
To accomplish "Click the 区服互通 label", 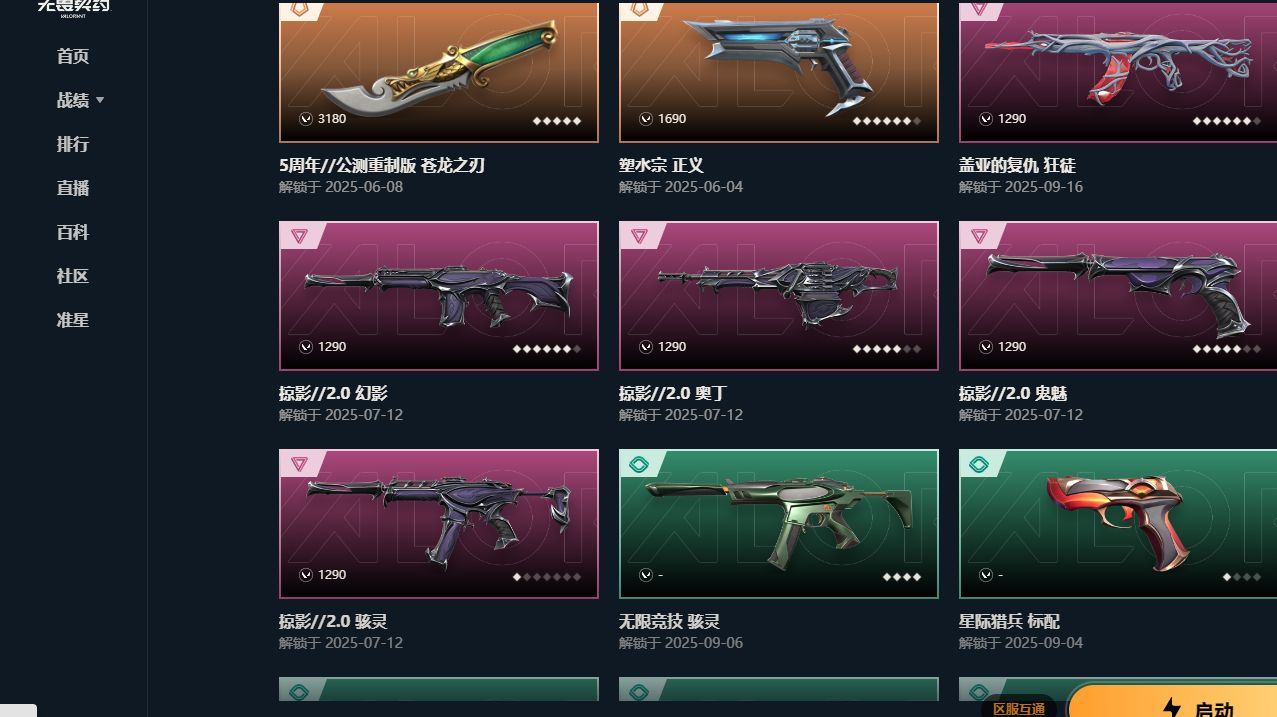I will pos(1019,709).
